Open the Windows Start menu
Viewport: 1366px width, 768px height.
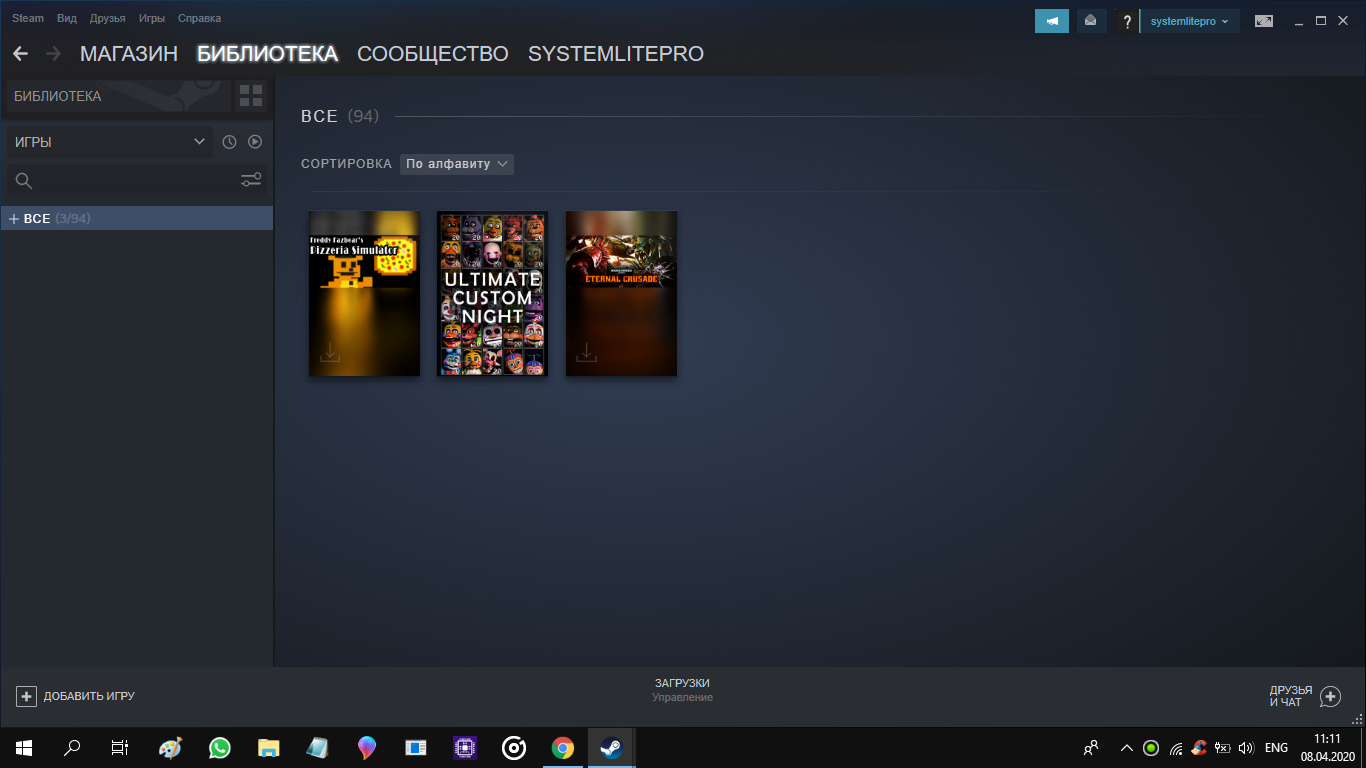click(x=23, y=747)
